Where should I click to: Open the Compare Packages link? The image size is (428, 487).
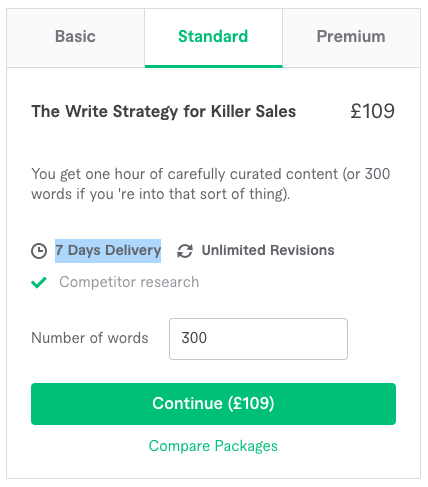click(213, 446)
